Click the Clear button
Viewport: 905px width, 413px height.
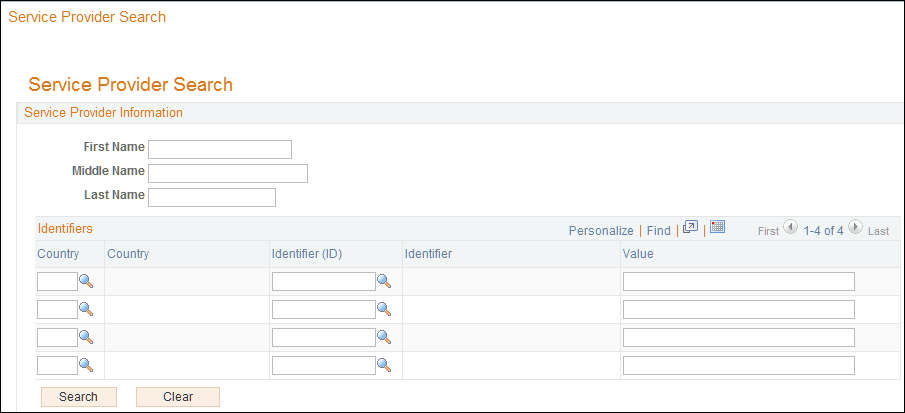point(178,397)
